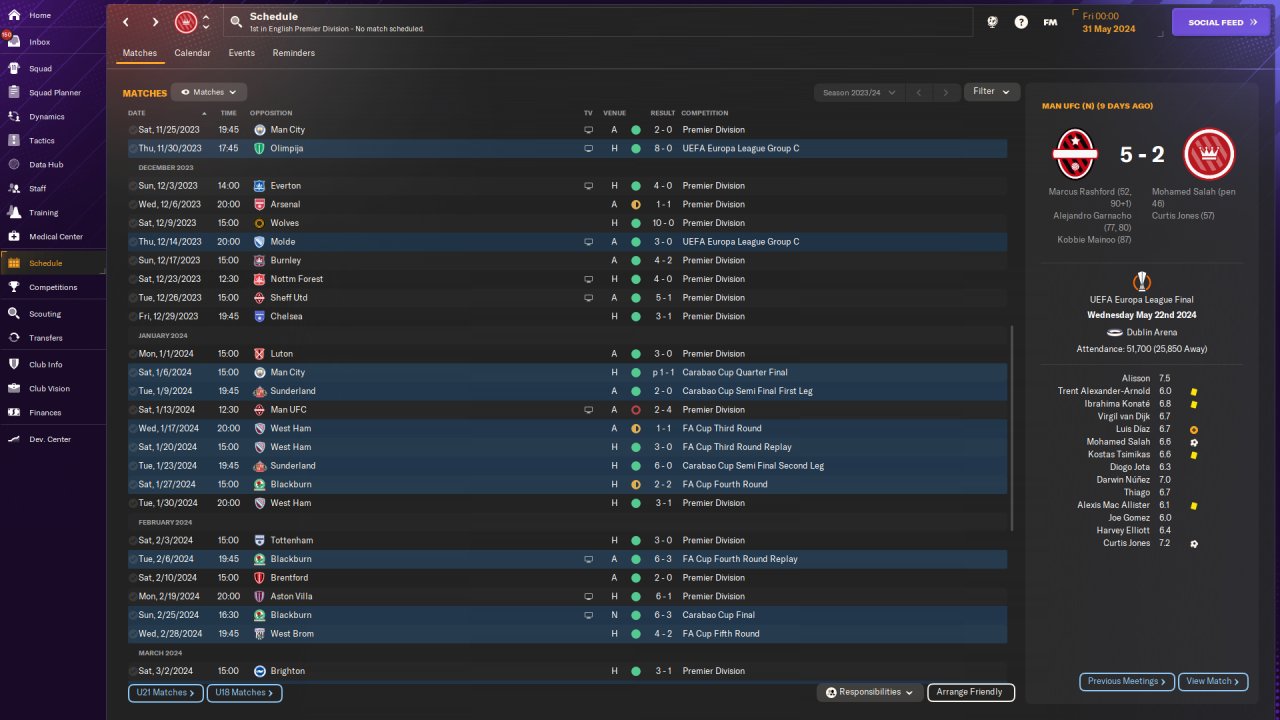Click the club switcher up/down chevrons
Image resolution: width=1280 pixels, height=720 pixels.
(206, 22)
